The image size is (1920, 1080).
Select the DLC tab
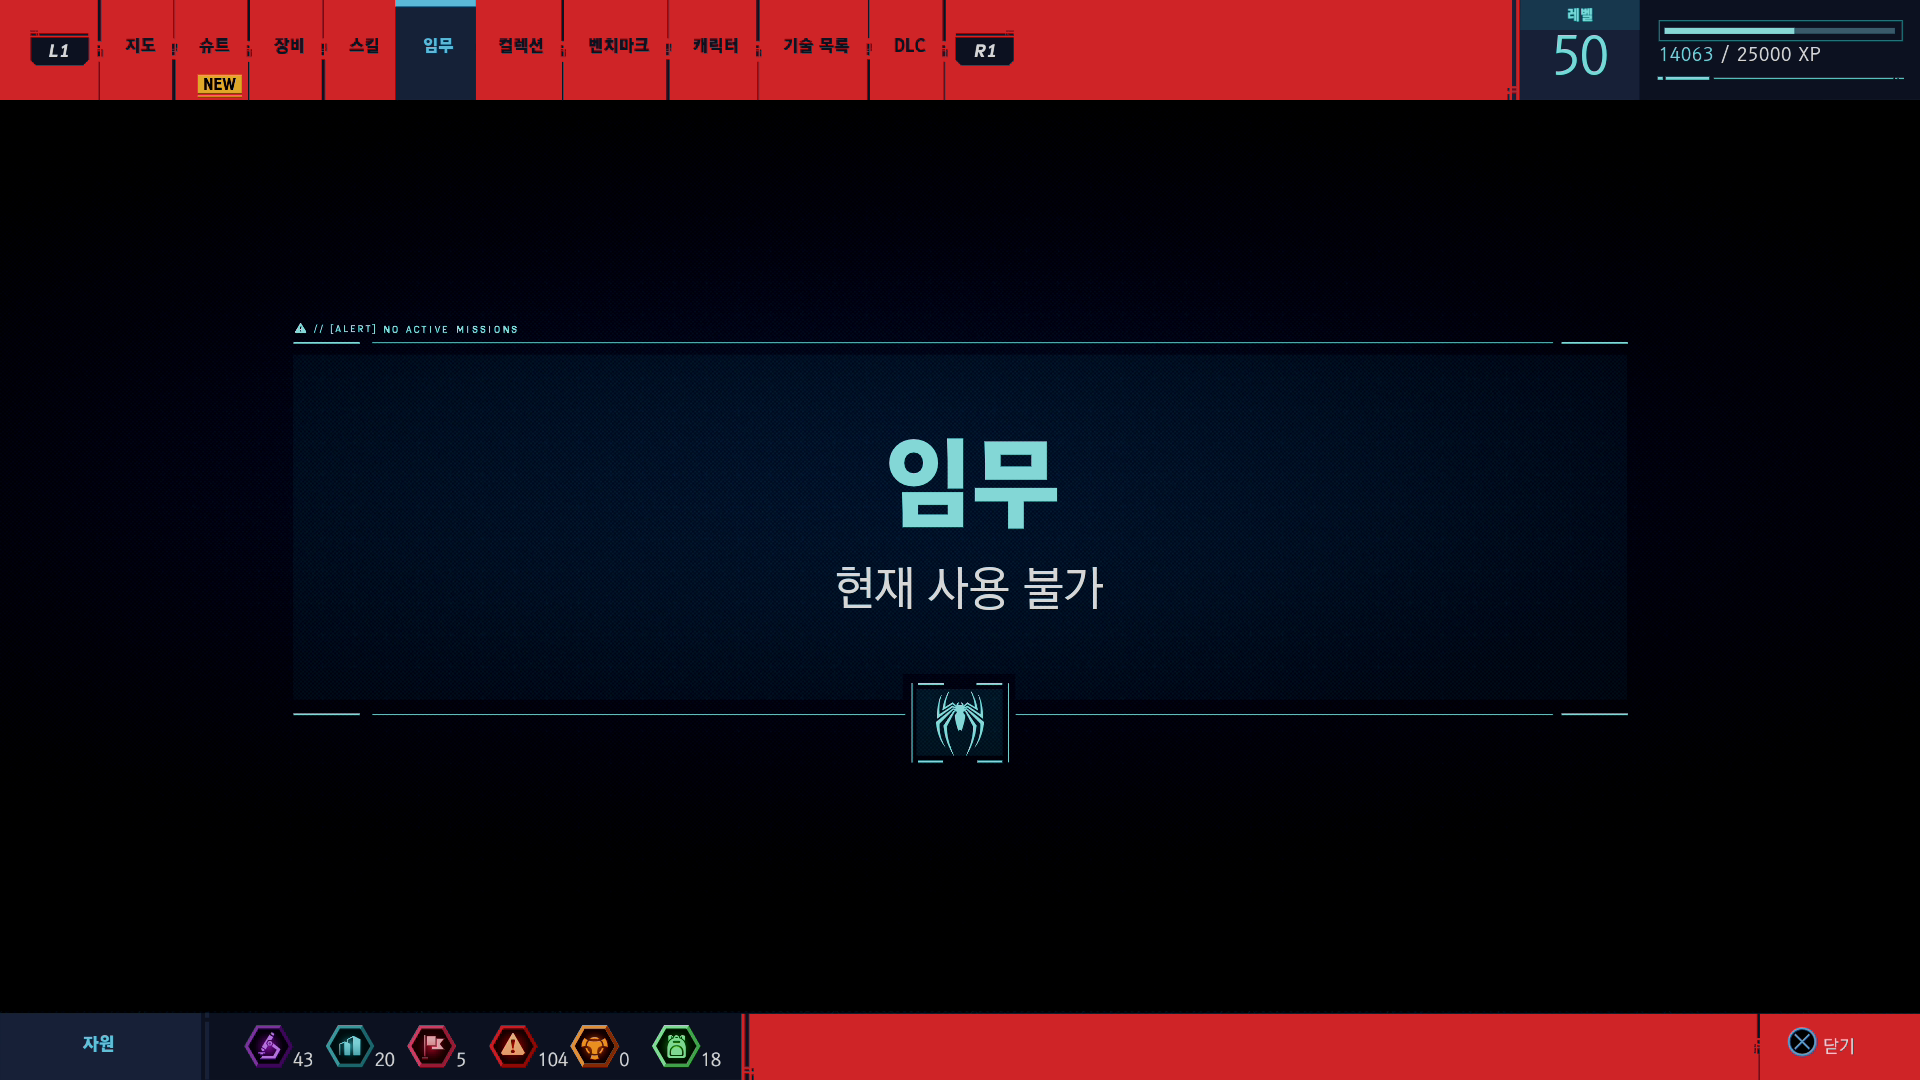pos(909,46)
